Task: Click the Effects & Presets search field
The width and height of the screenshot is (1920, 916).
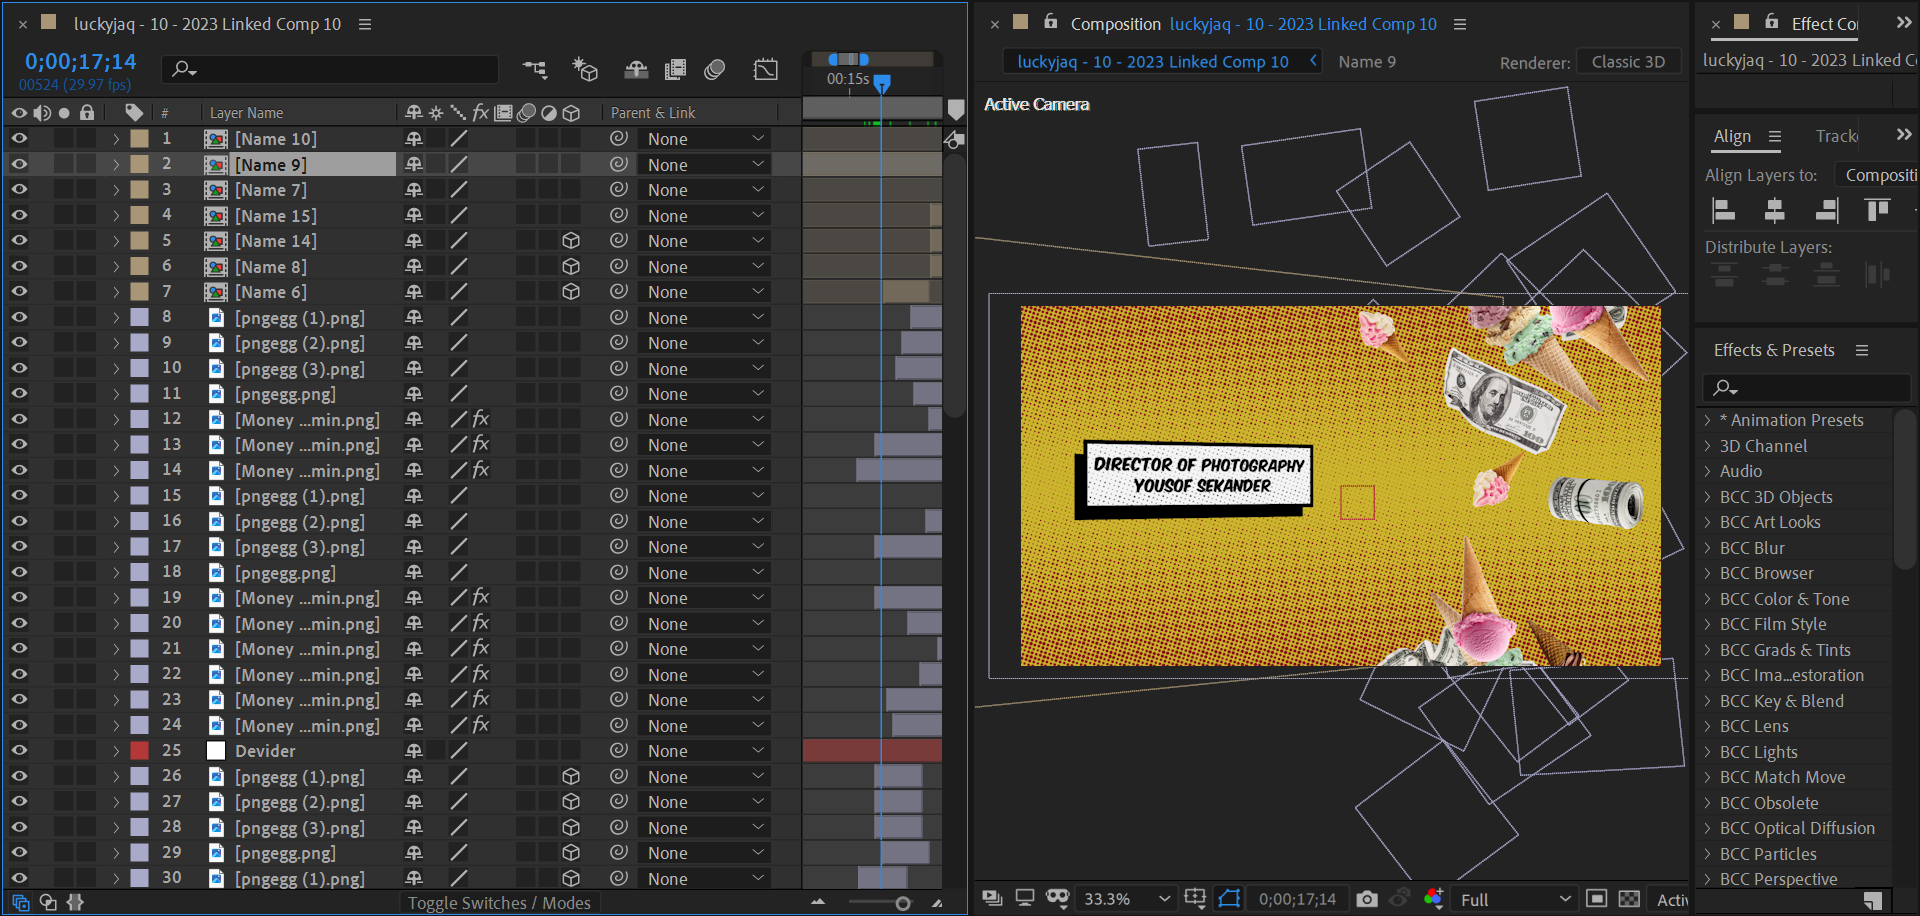Action: pyautogui.click(x=1806, y=387)
